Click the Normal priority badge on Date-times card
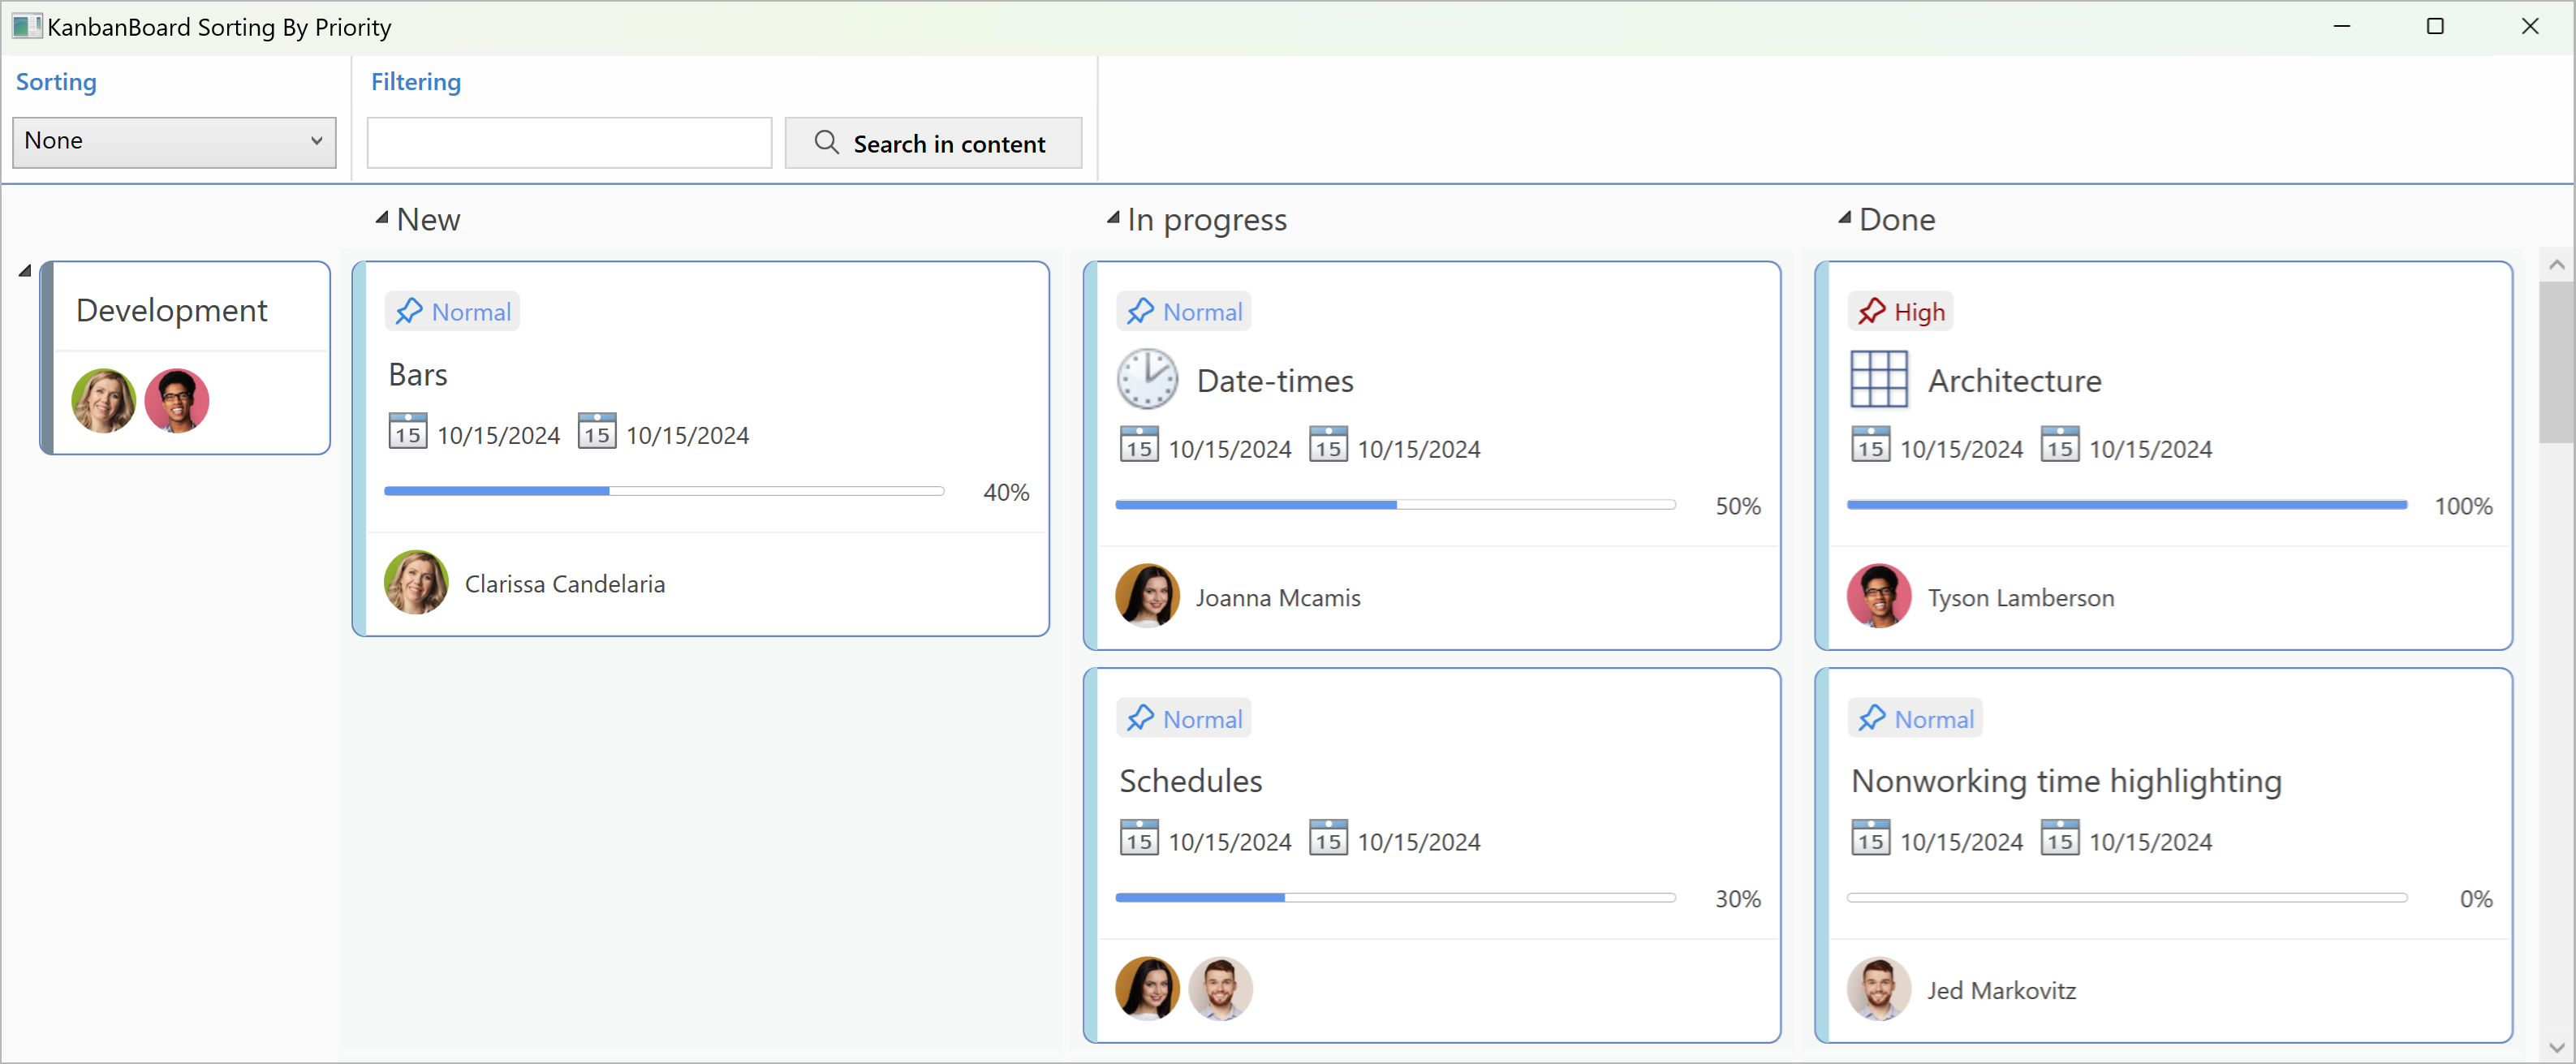Screen dimensions: 2576x1064 click(x=1184, y=311)
